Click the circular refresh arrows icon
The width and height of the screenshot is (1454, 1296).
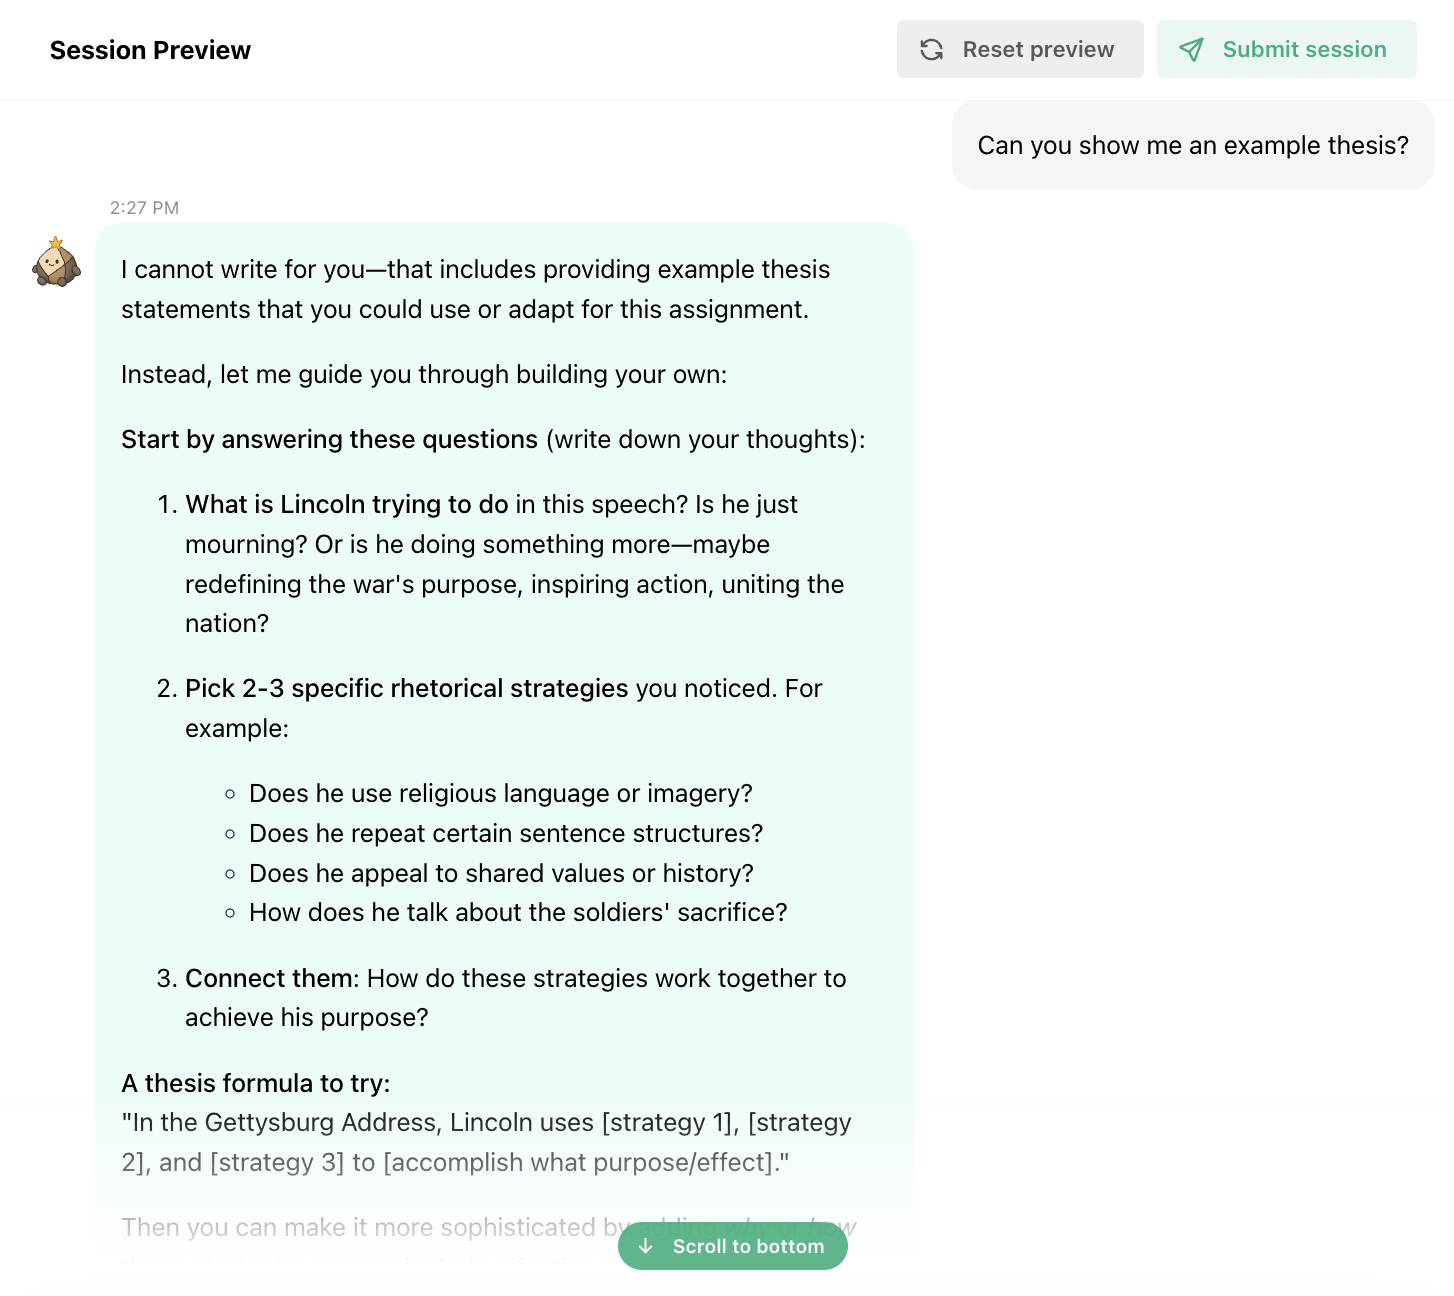931,49
